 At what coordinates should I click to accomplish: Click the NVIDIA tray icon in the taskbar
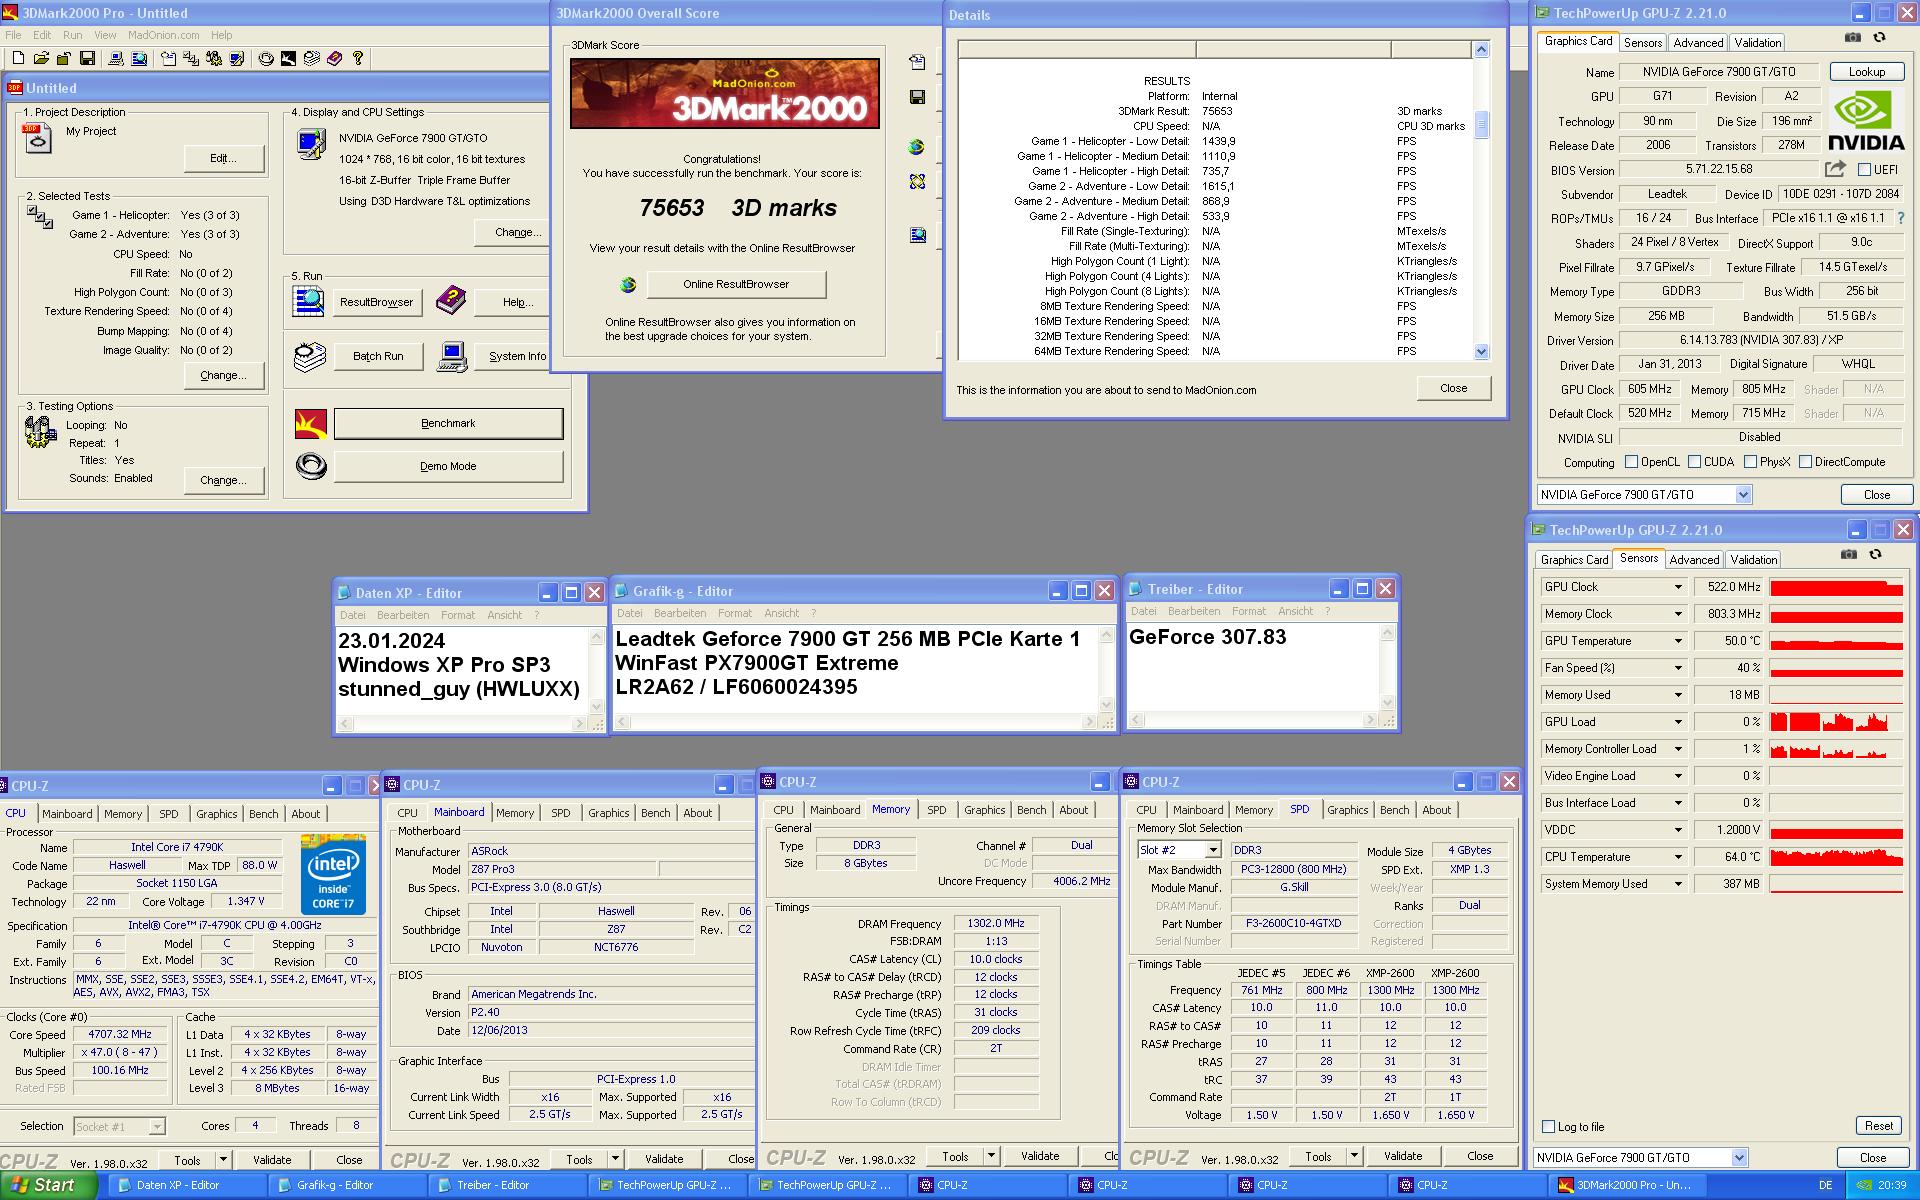(x=1865, y=1185)
